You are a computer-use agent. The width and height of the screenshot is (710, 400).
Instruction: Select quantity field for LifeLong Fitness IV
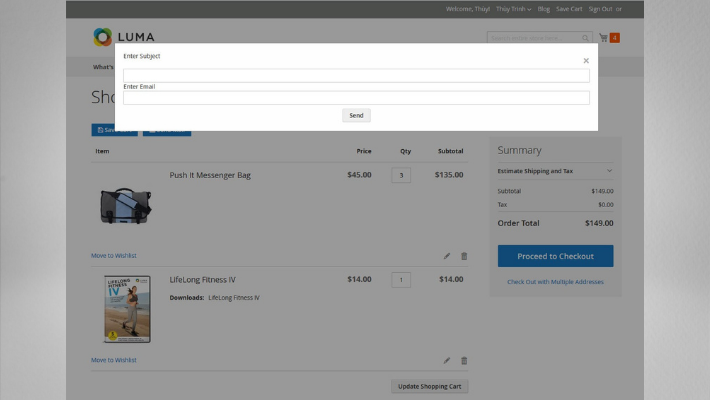401,280
